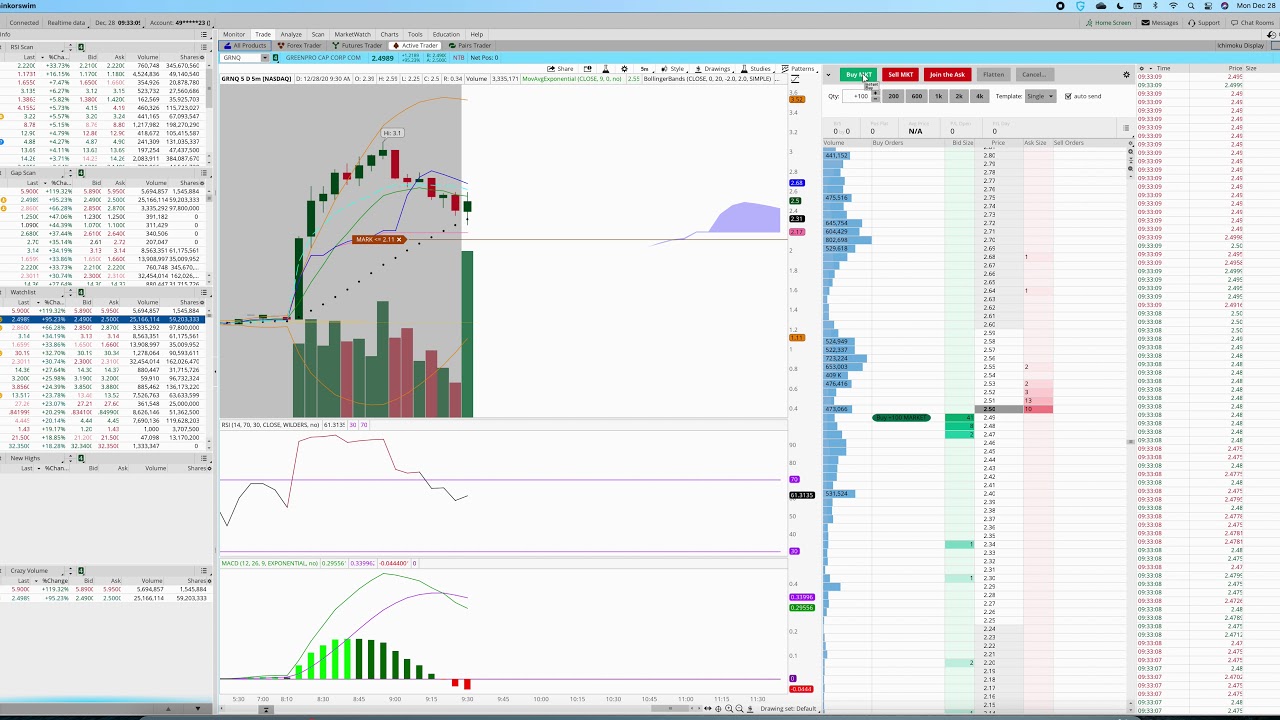Select the Futures Trader sub-tab
1280x720 pixels.
[x=358, y=45]
